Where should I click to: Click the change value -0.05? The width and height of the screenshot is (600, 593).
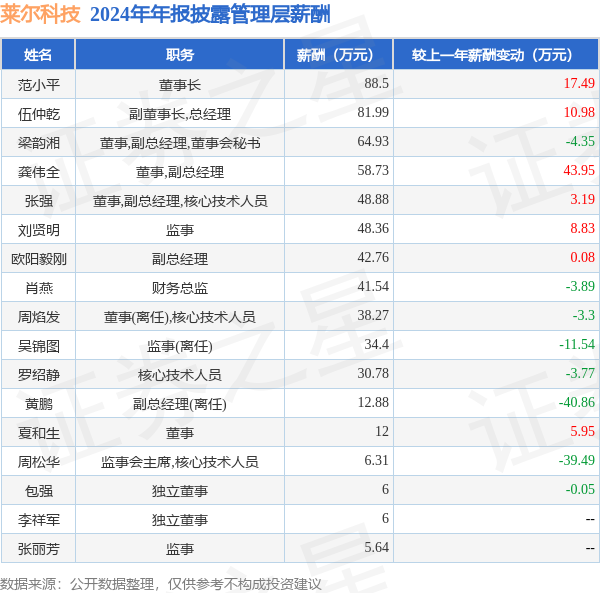click(580, 489)
